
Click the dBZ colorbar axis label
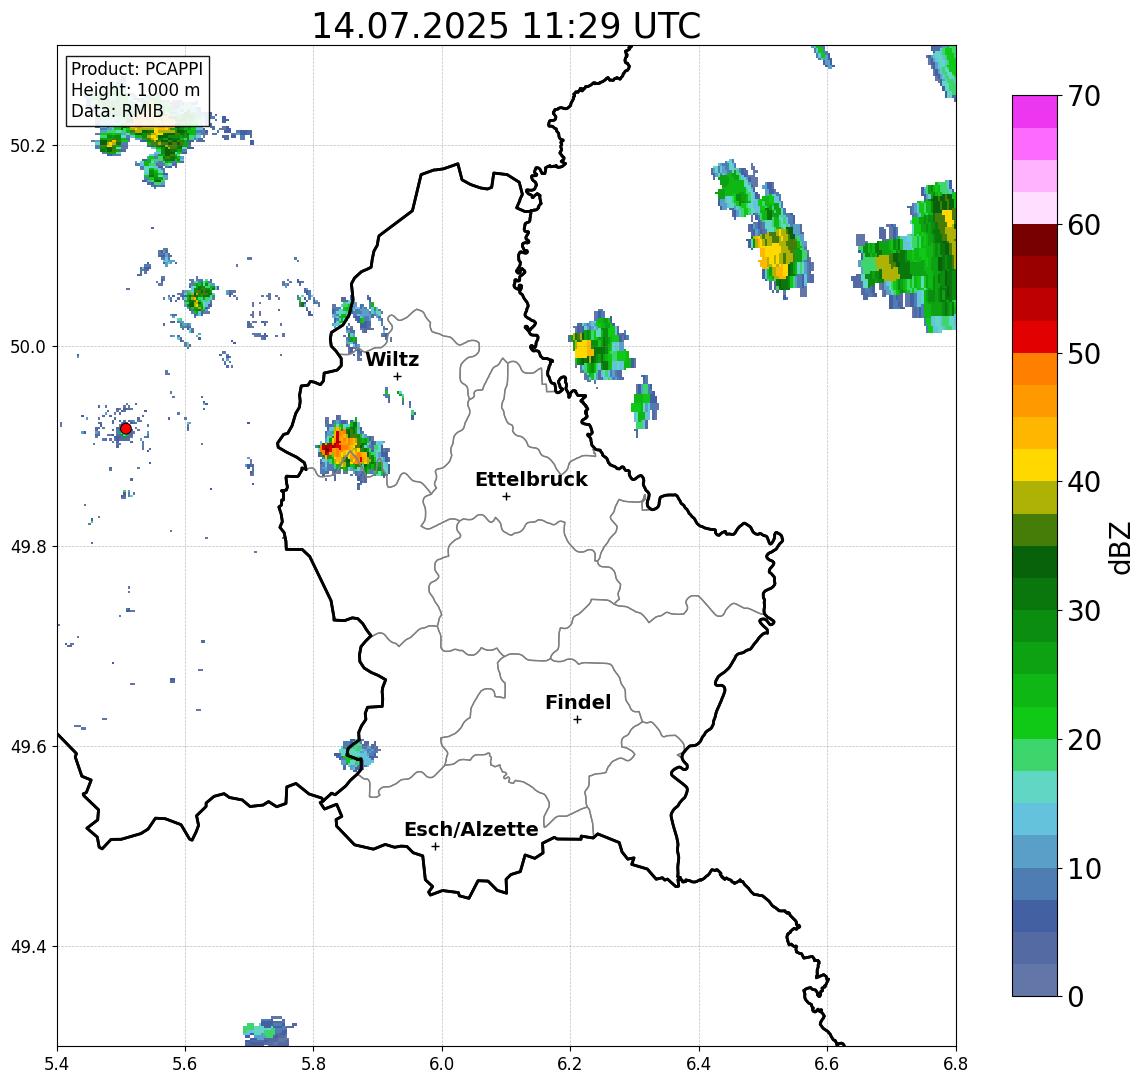(1121, 547)
